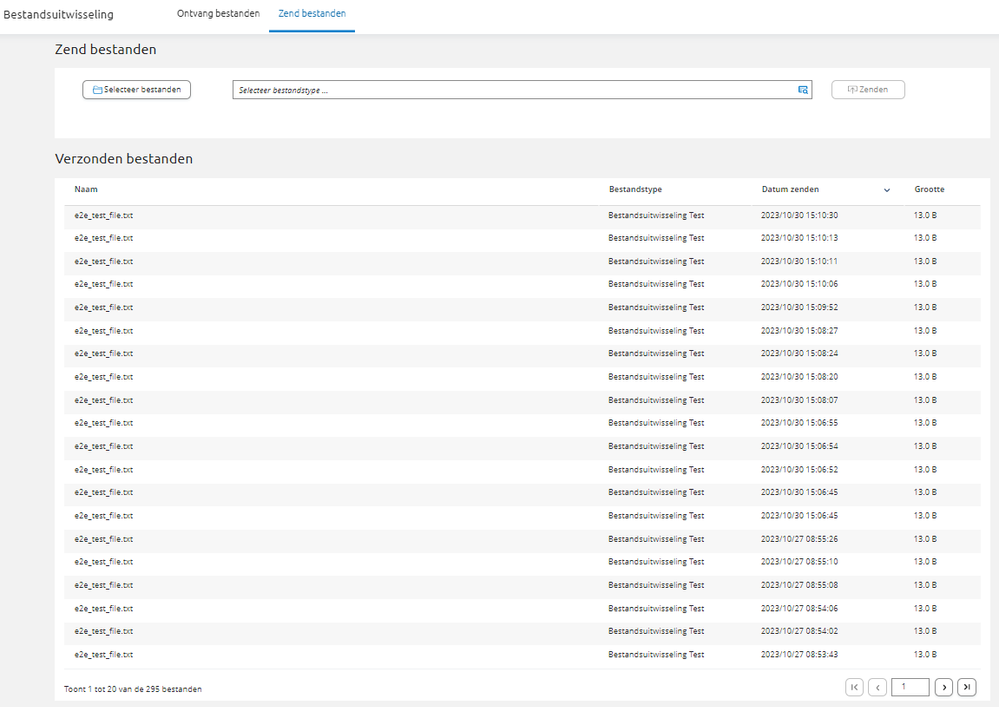Image resolution: width=999 pixels, height=707 pixels.
Task: Select the file sent at 2023/10/30 15:06:54
Action: click(522, 446)
